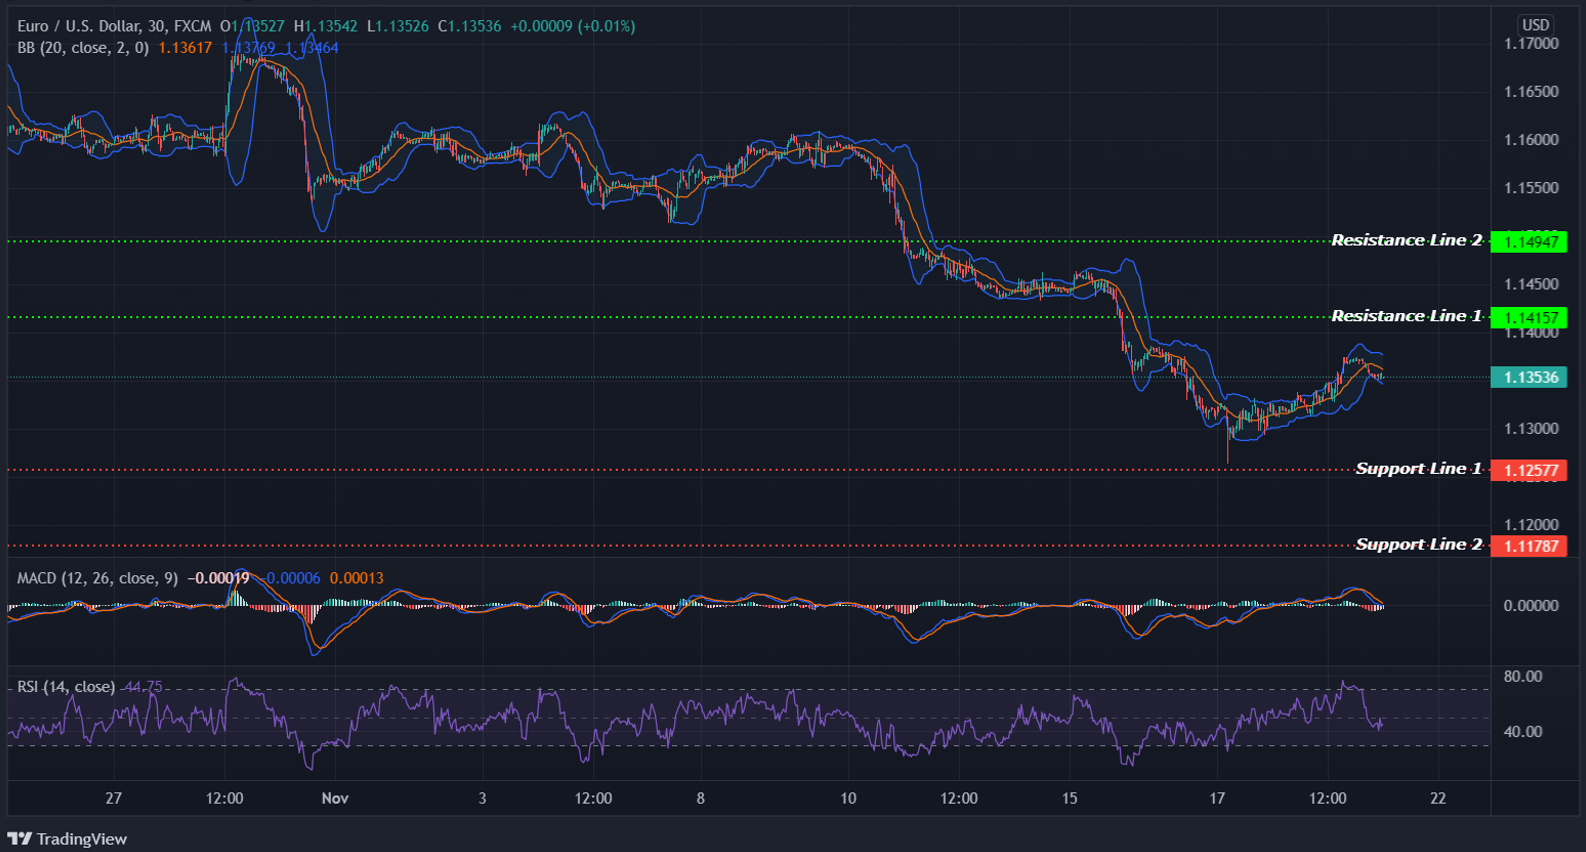The width and height of the screenshot is (1586, 852).
Task: Click the MACD histogram value −0.00019
Action: pos(218,578)
